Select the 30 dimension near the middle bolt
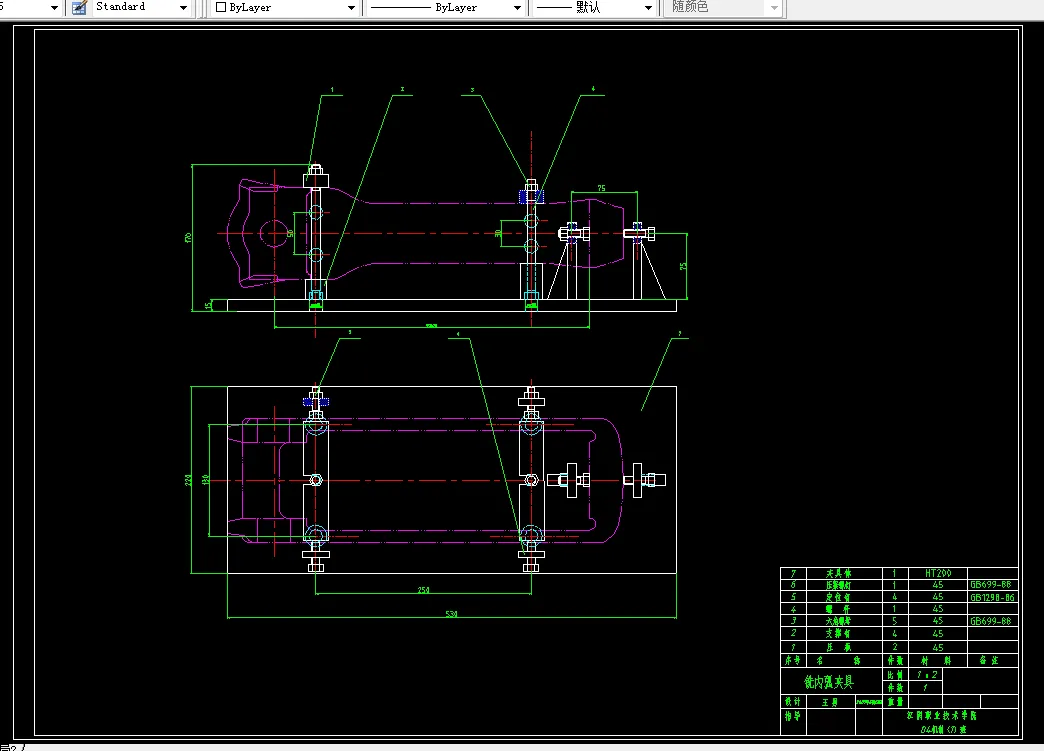The height and width of the screenshot is (751, 1044). pyautogui.click(x=498, y=234)
